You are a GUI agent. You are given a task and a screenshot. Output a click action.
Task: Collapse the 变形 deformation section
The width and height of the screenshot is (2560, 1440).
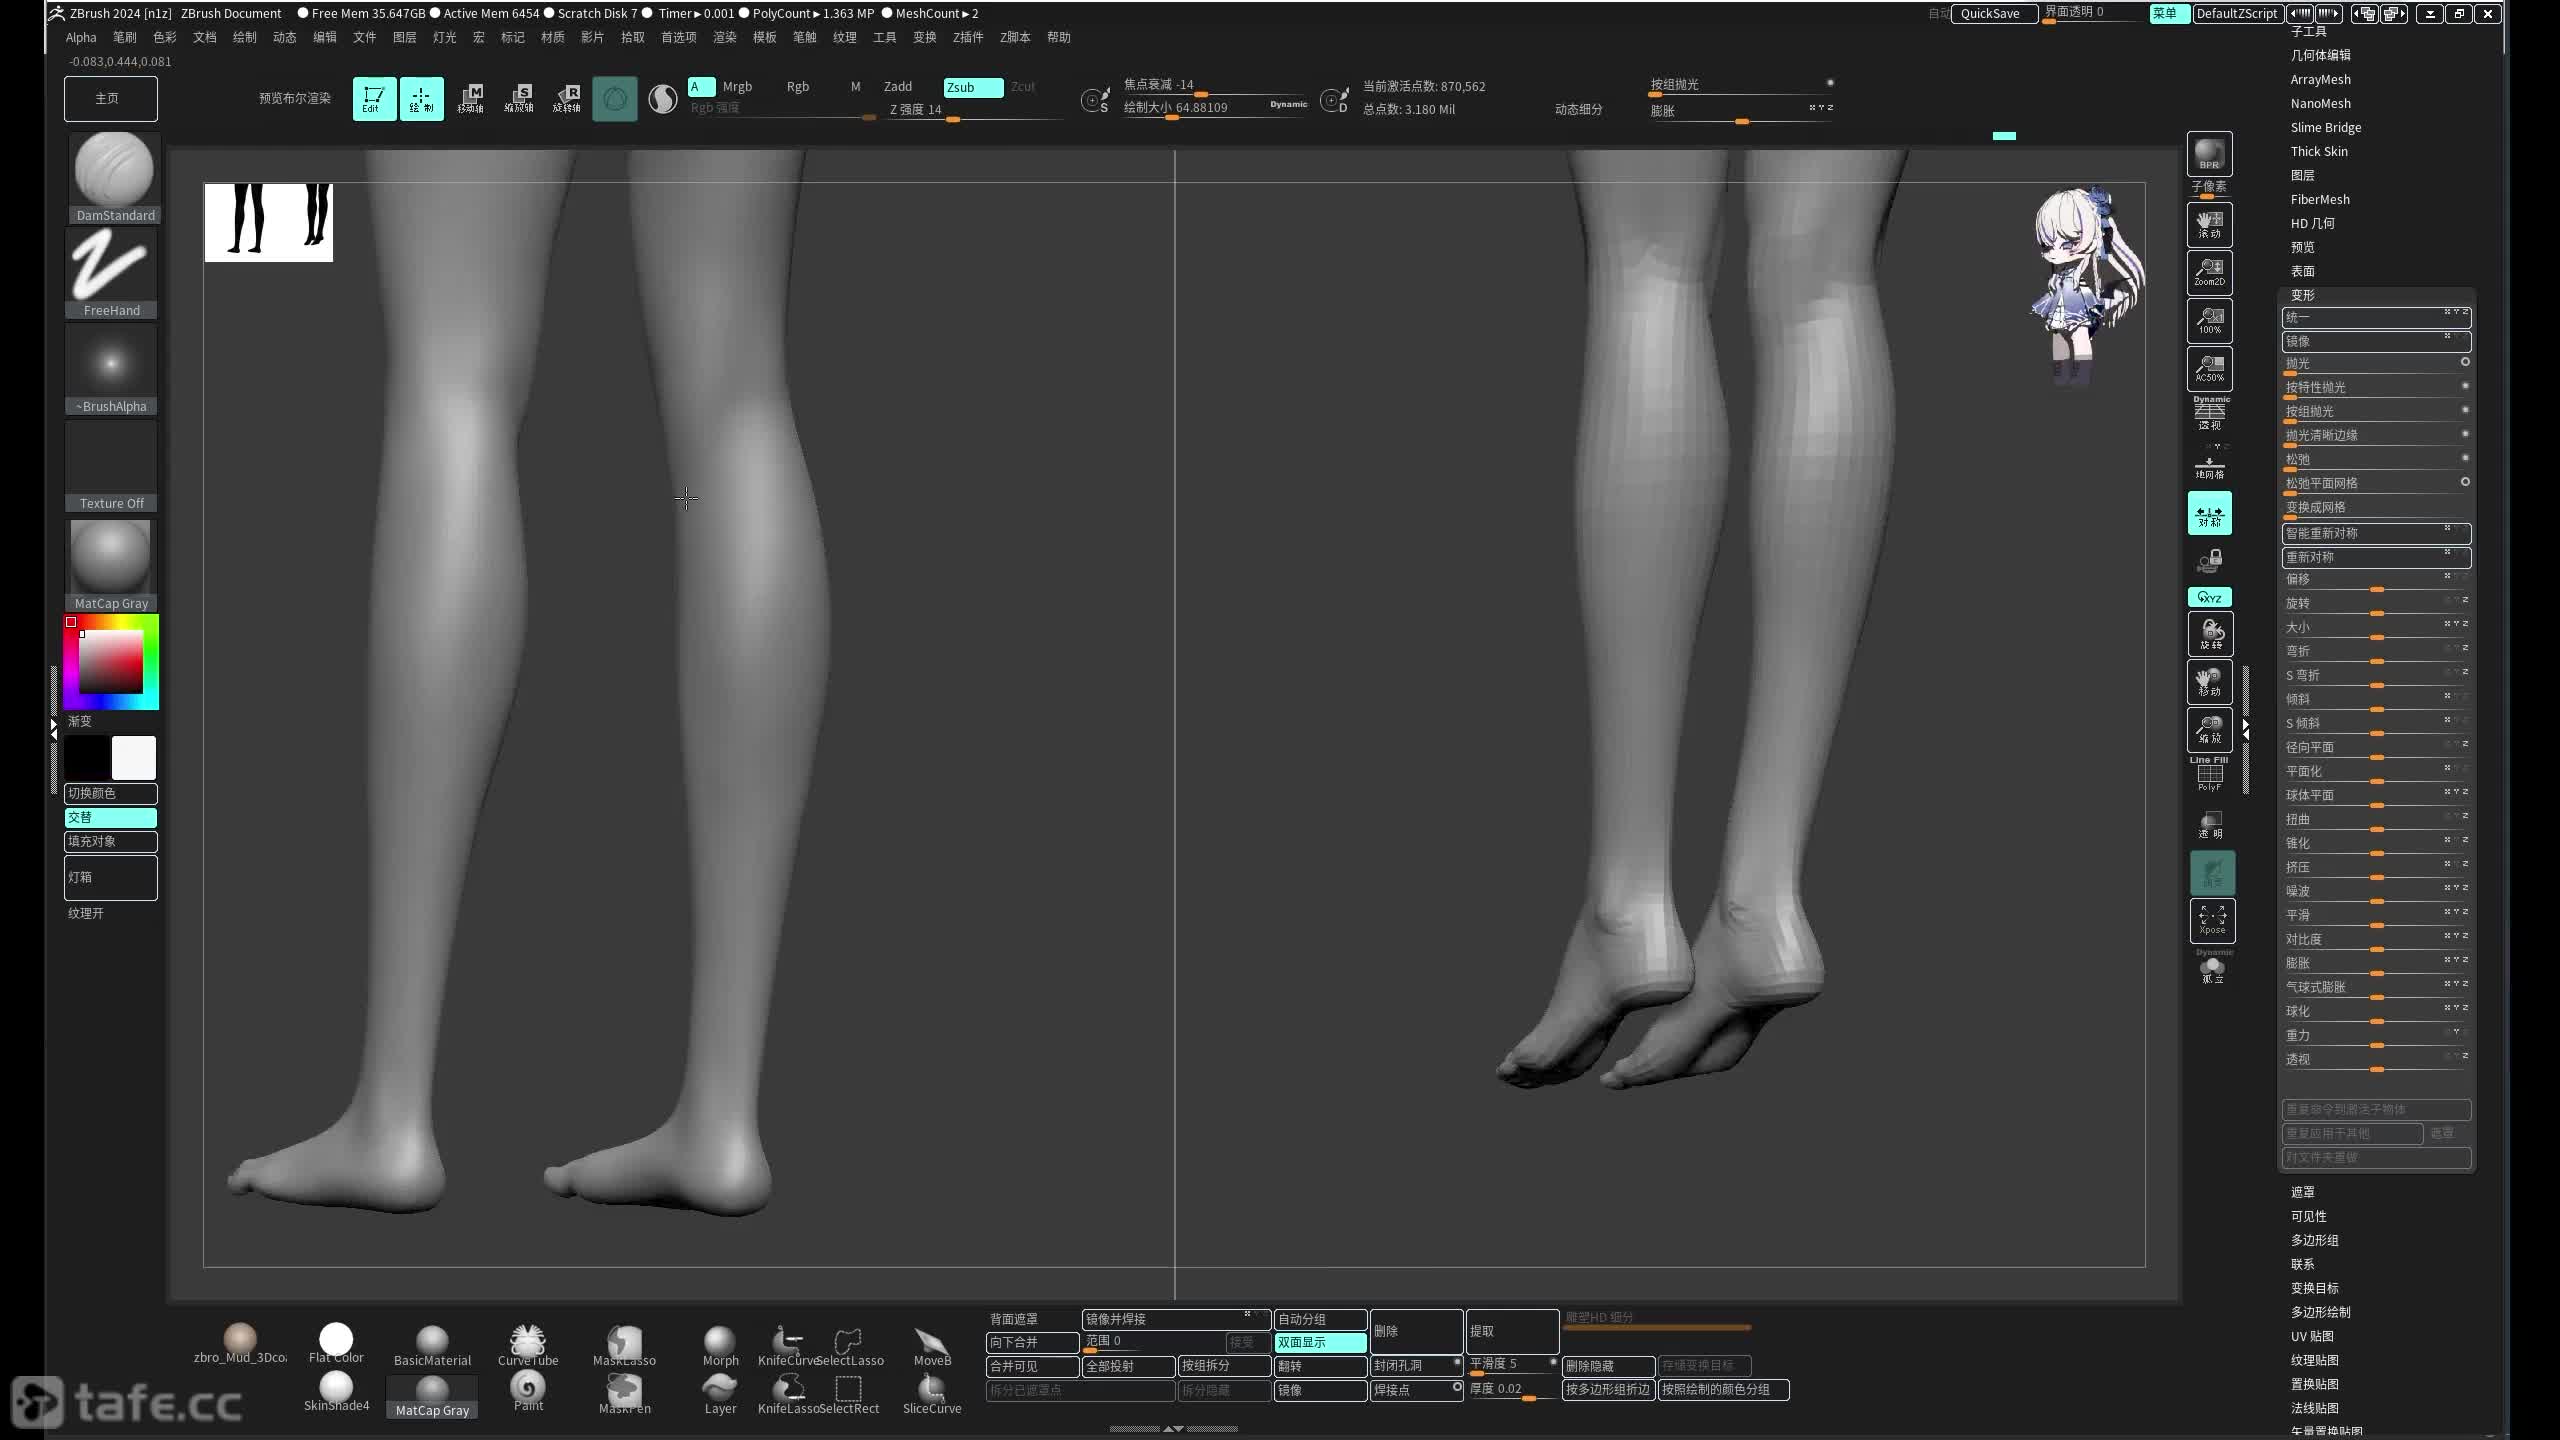(x=2303, y=295)
